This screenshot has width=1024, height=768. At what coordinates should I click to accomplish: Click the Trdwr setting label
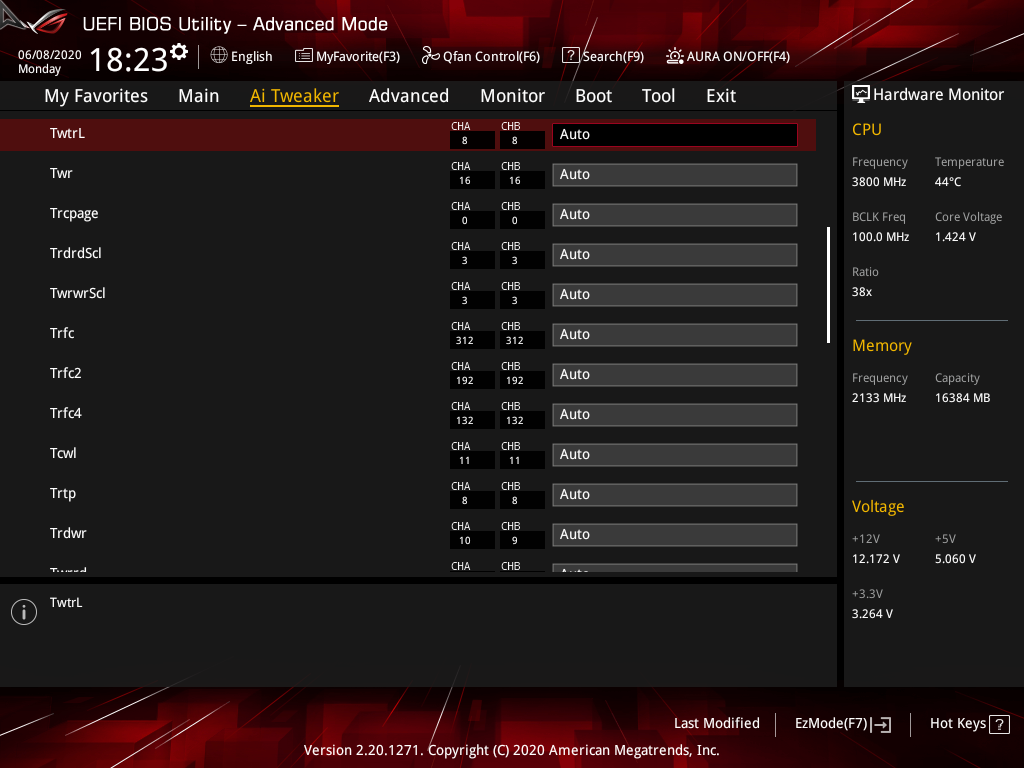tap(68, 534)
